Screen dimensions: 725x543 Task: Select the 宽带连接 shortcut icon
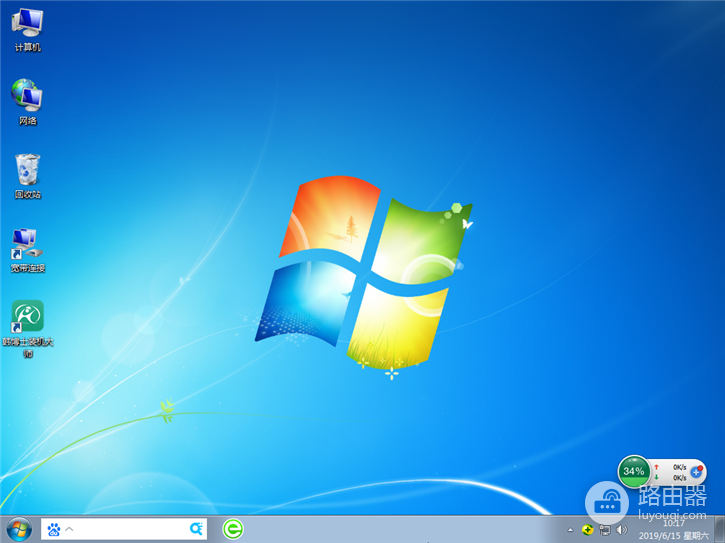tap(28, 250)
